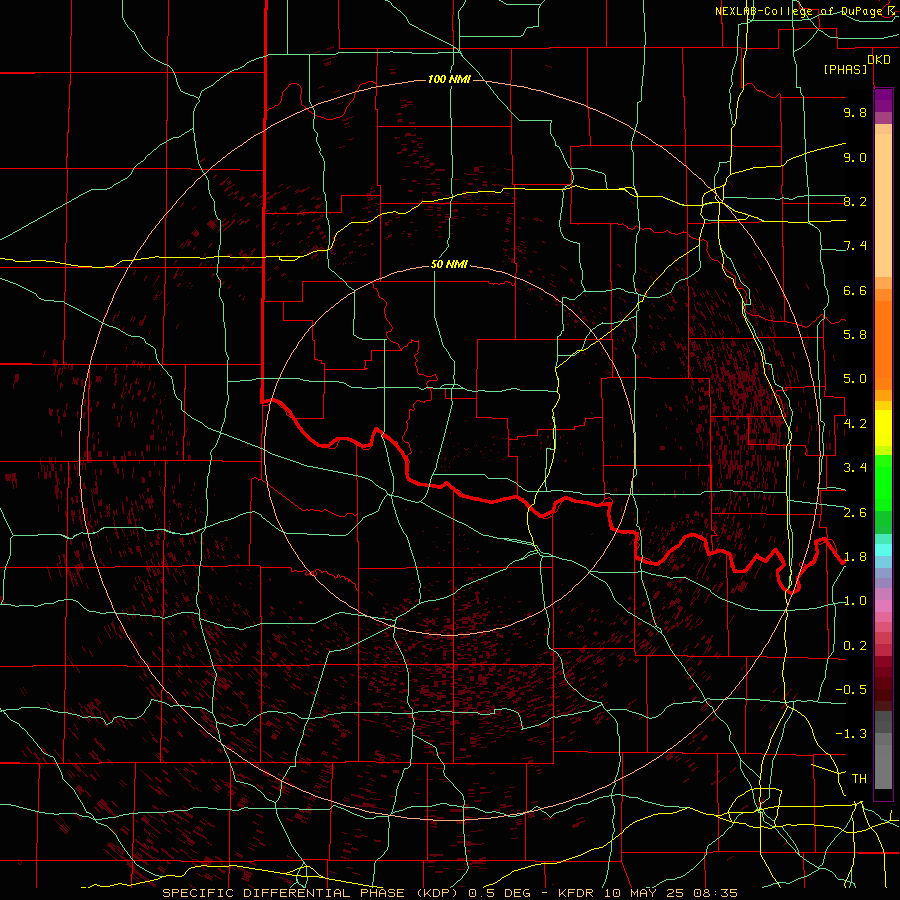Select the [PHAS] legend heading
900x900 pixels.
click(845, 70)
